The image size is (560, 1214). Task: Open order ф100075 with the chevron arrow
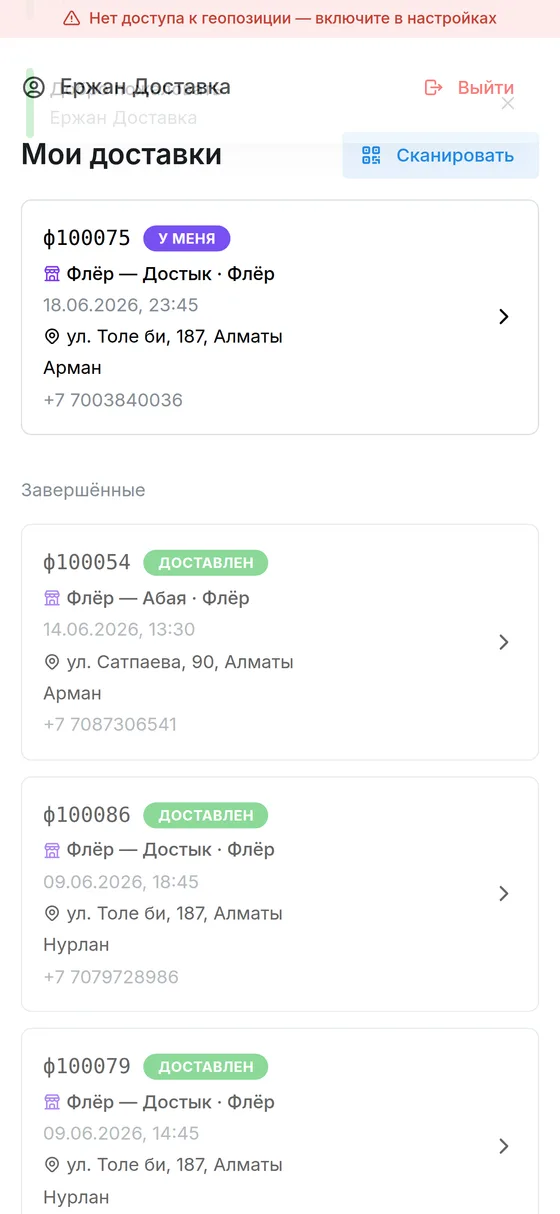tap(504, 317)
